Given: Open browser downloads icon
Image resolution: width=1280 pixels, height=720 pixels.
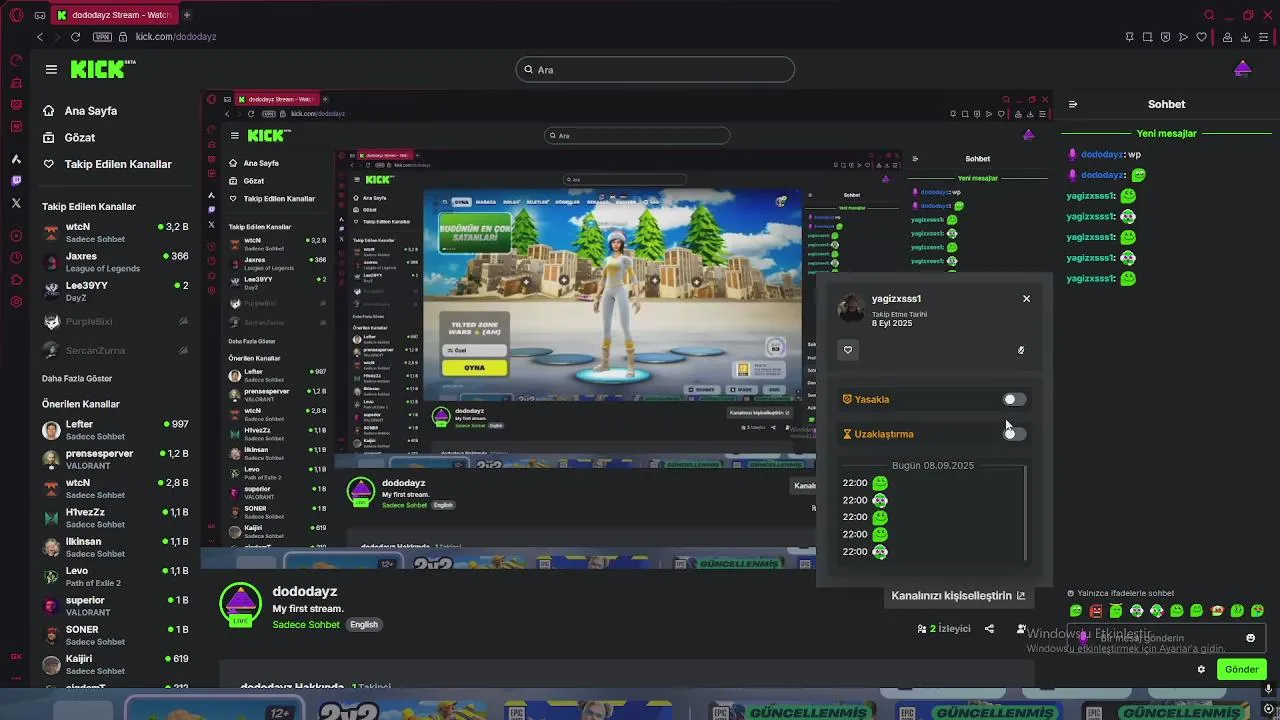Looking at the screenshot, I should click(1246, 37).
